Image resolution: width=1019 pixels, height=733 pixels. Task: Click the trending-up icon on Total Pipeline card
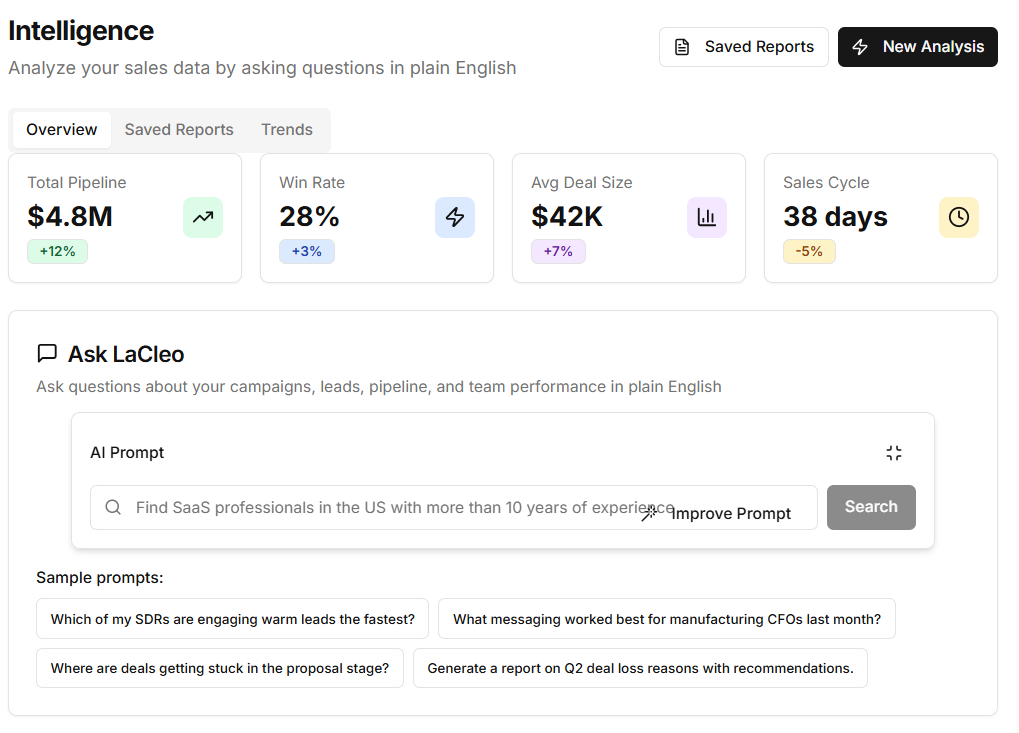click(x=203, y=217)
